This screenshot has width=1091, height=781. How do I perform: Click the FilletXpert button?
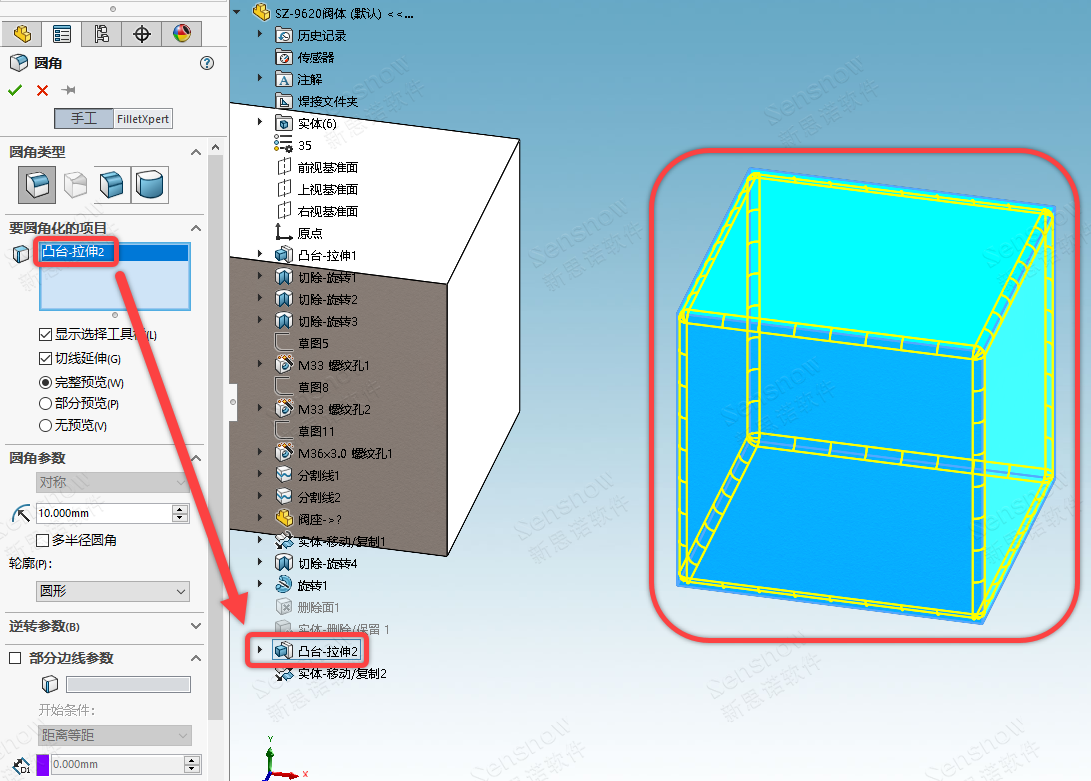143,119
